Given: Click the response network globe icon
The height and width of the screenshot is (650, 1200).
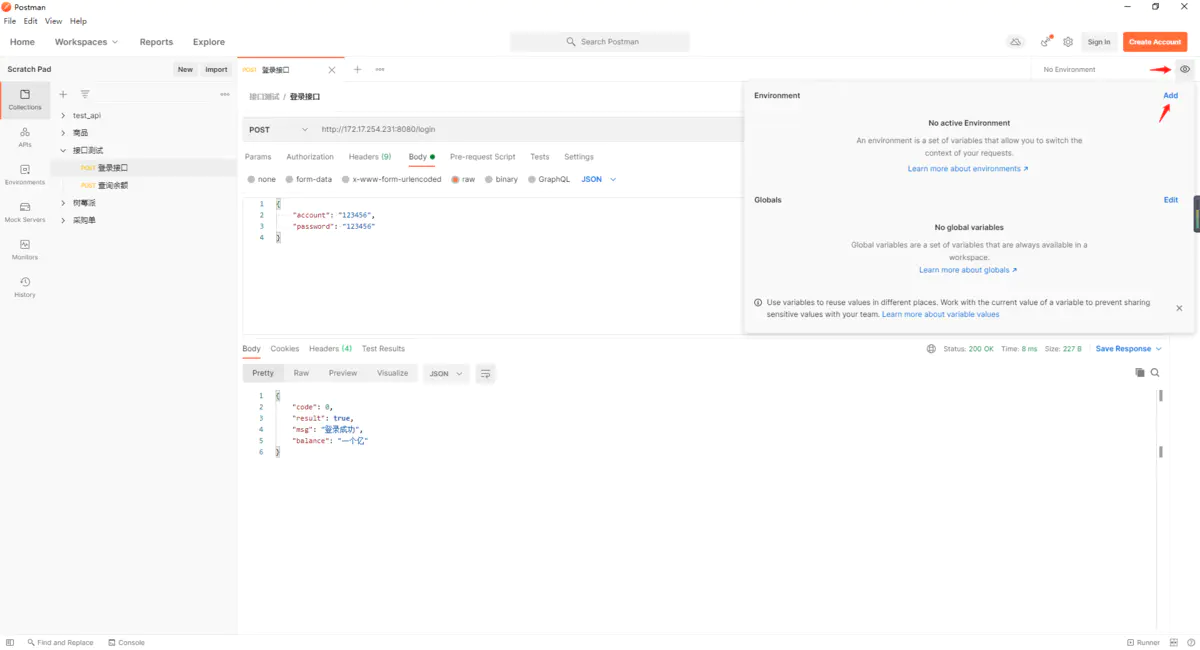Looking at the screenshot, I should click(x=931, y=349).
